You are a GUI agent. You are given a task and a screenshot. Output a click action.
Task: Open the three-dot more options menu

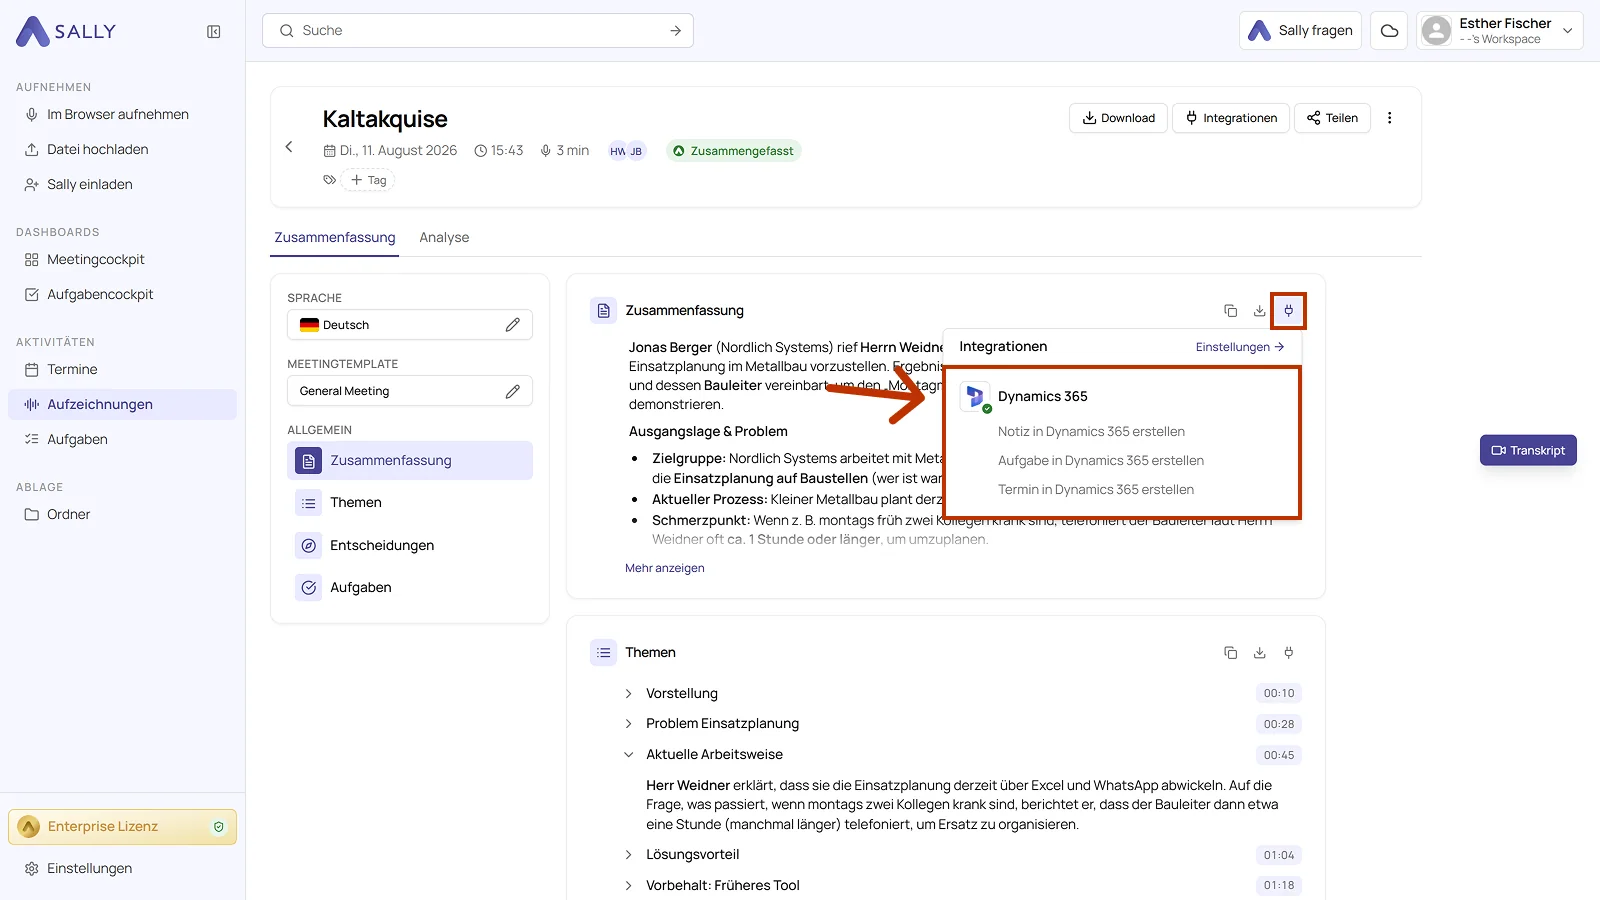click(1389, 118)
